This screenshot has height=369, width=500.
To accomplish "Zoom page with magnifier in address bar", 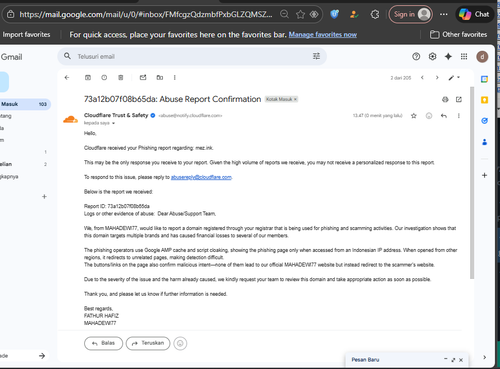I will point(284,14).
